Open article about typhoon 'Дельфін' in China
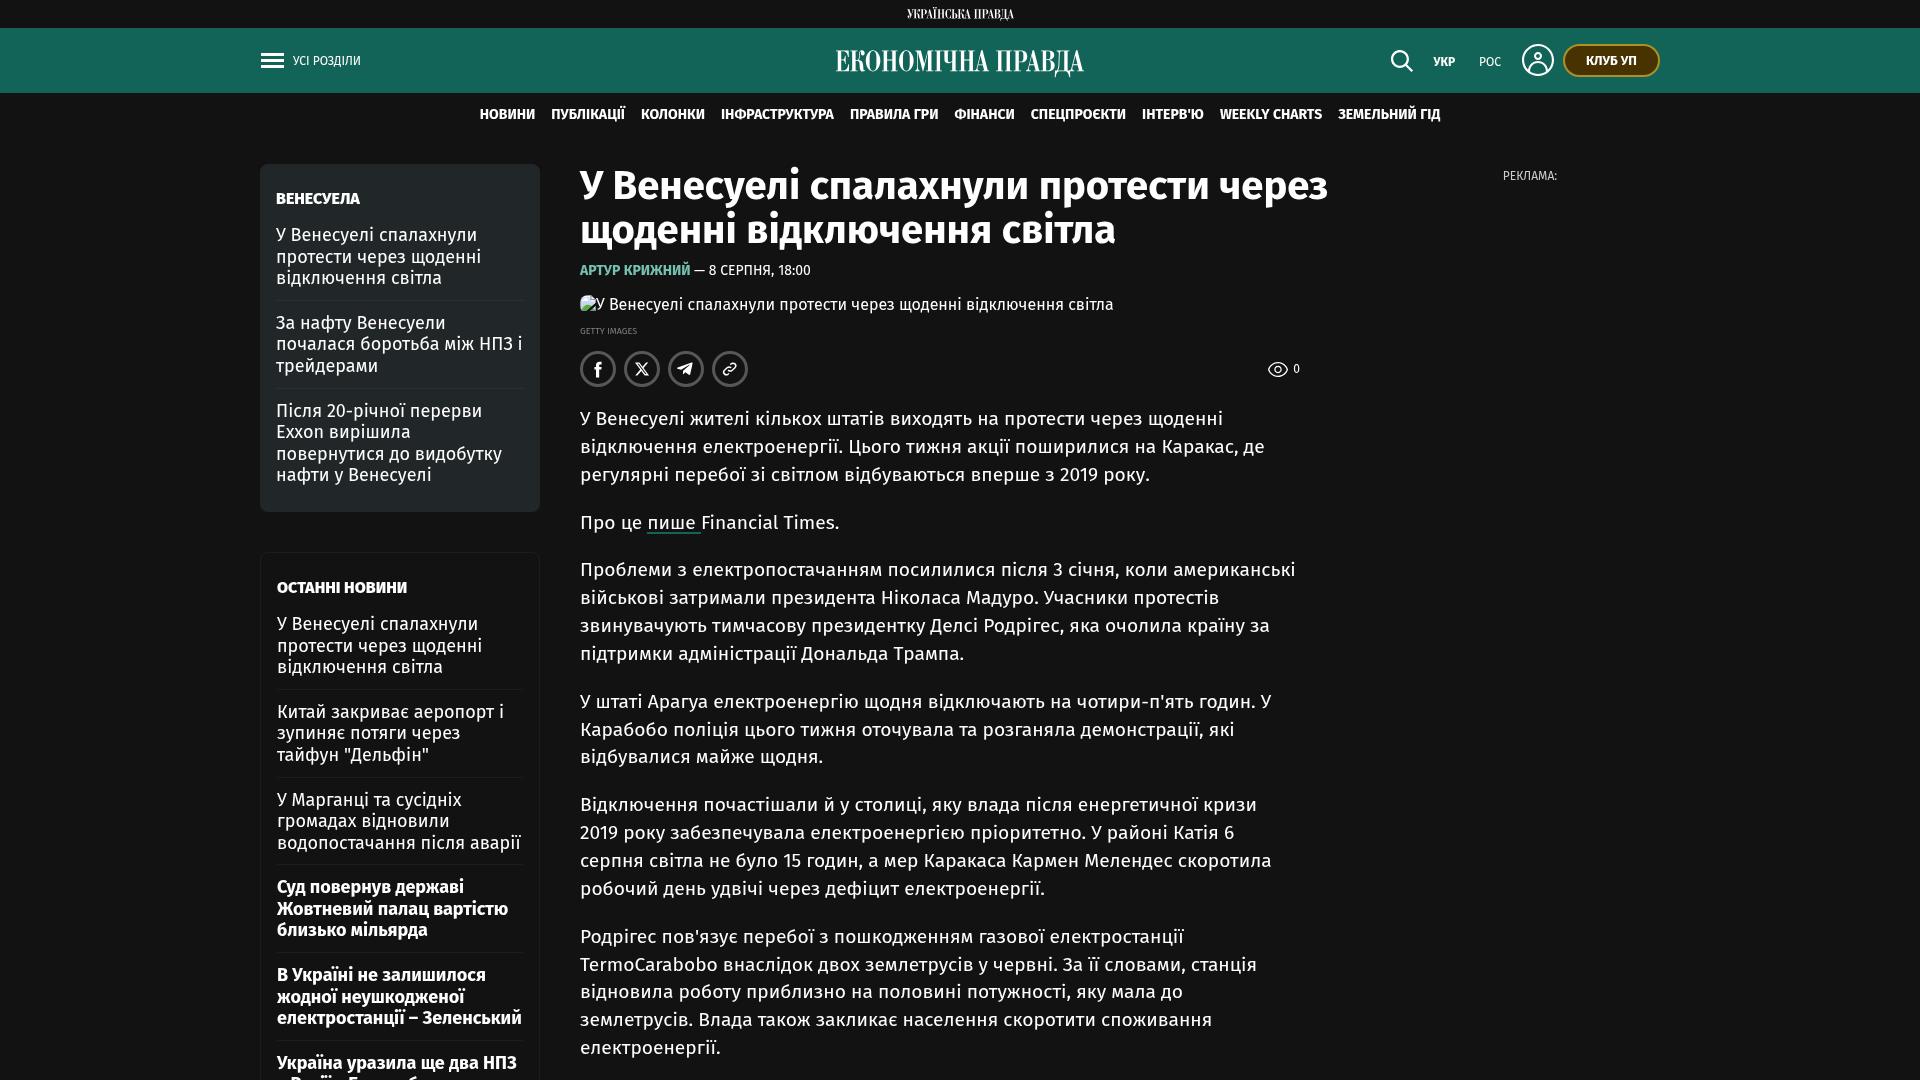Viewport: 1920px width, 1080px height. click(x=390, y=733)
